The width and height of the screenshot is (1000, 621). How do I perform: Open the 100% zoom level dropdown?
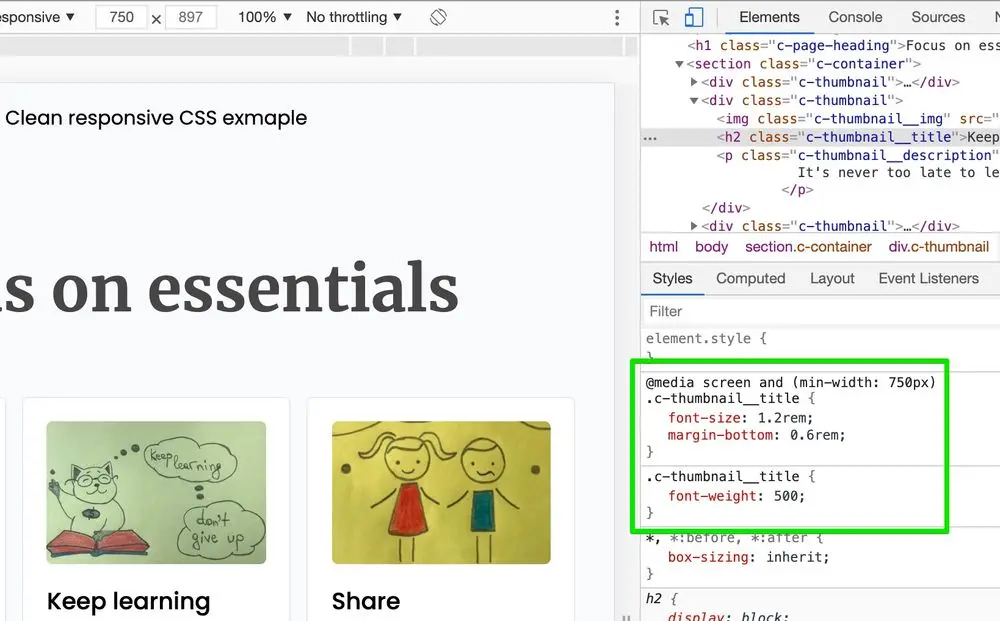(263, 17)
